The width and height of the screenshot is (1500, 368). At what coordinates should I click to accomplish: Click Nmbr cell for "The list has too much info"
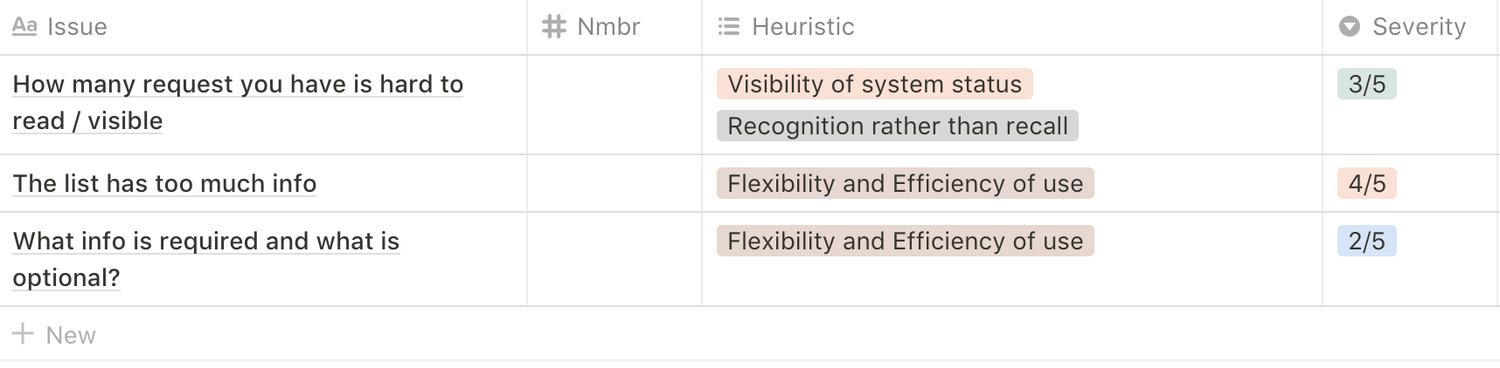[614, 184]
